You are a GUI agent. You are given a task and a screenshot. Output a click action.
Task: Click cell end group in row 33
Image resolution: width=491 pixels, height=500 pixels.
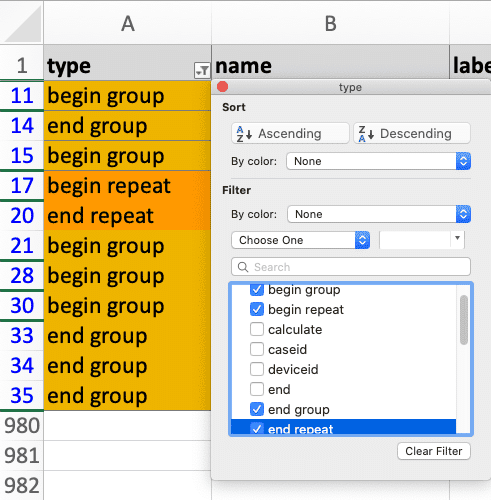click(x=127, y=336)
